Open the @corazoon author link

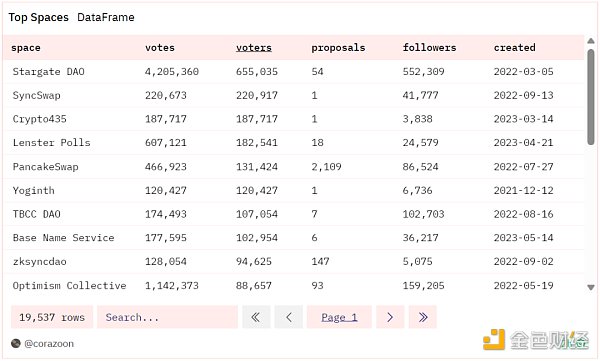tap(49, 344)
